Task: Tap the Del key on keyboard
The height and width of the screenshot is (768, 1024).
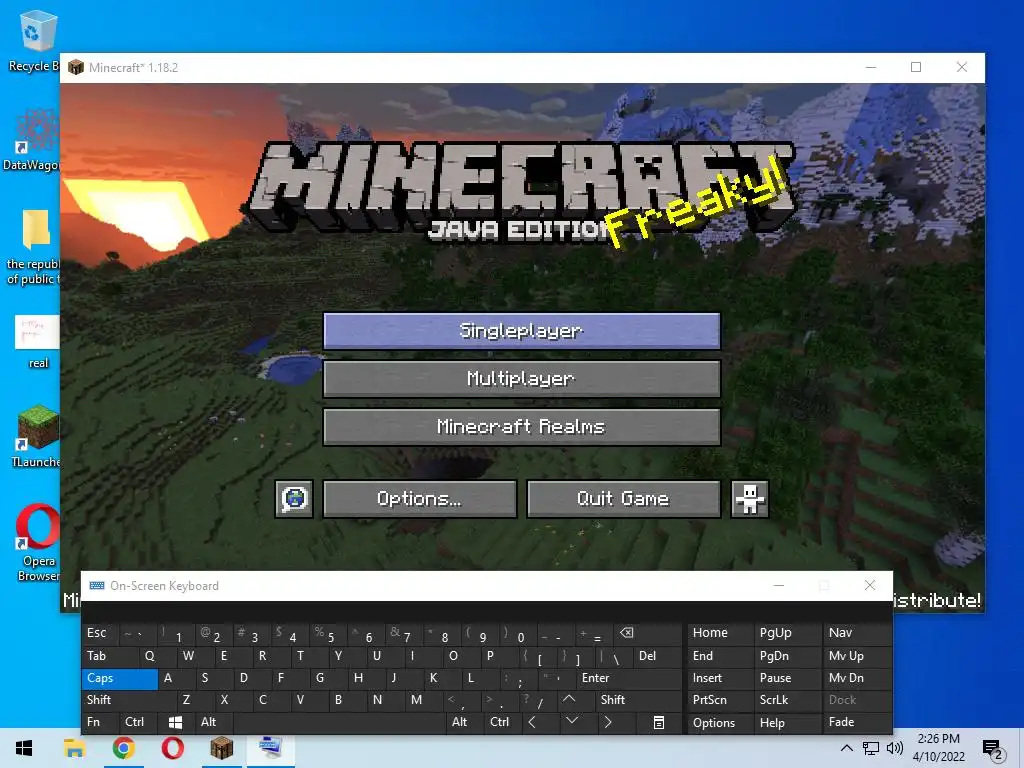Action: [x=656, y=656]
